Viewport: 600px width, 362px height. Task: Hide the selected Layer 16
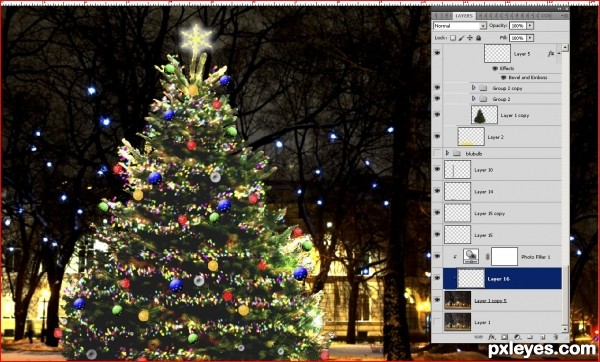point(437,278)
